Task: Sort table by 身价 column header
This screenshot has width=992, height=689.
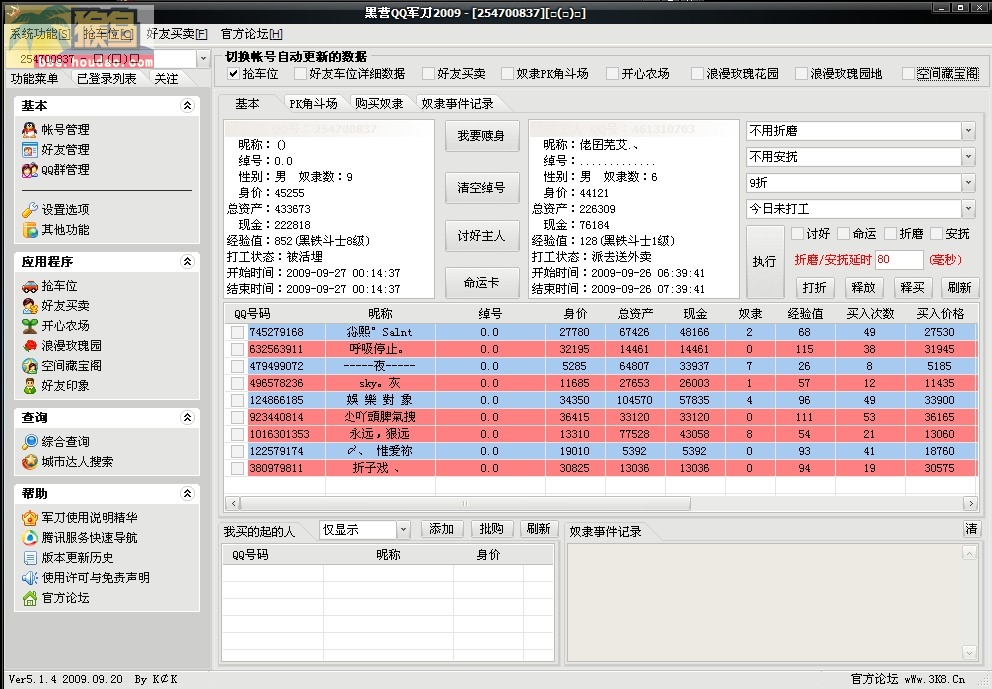Action: click(575, 314)
